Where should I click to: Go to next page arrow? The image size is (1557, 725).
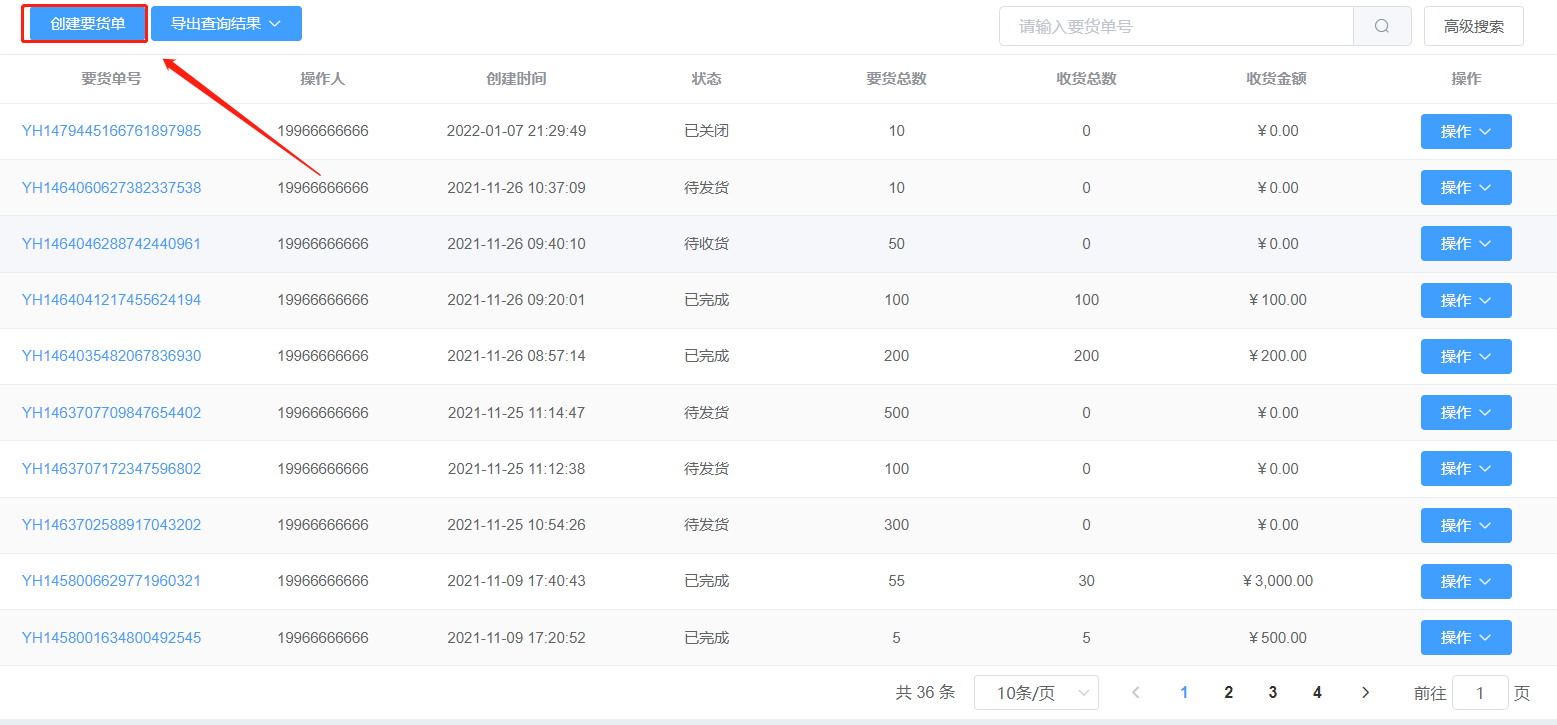tap(1366, 692)
